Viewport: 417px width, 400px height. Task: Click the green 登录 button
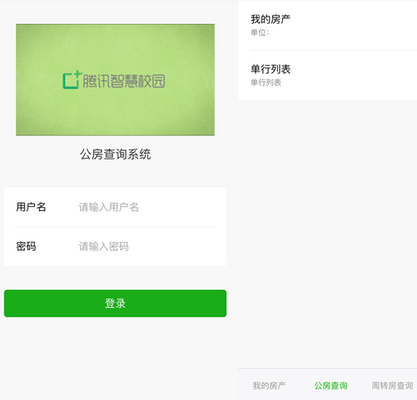pyautogui.click(x=115, y=303)
